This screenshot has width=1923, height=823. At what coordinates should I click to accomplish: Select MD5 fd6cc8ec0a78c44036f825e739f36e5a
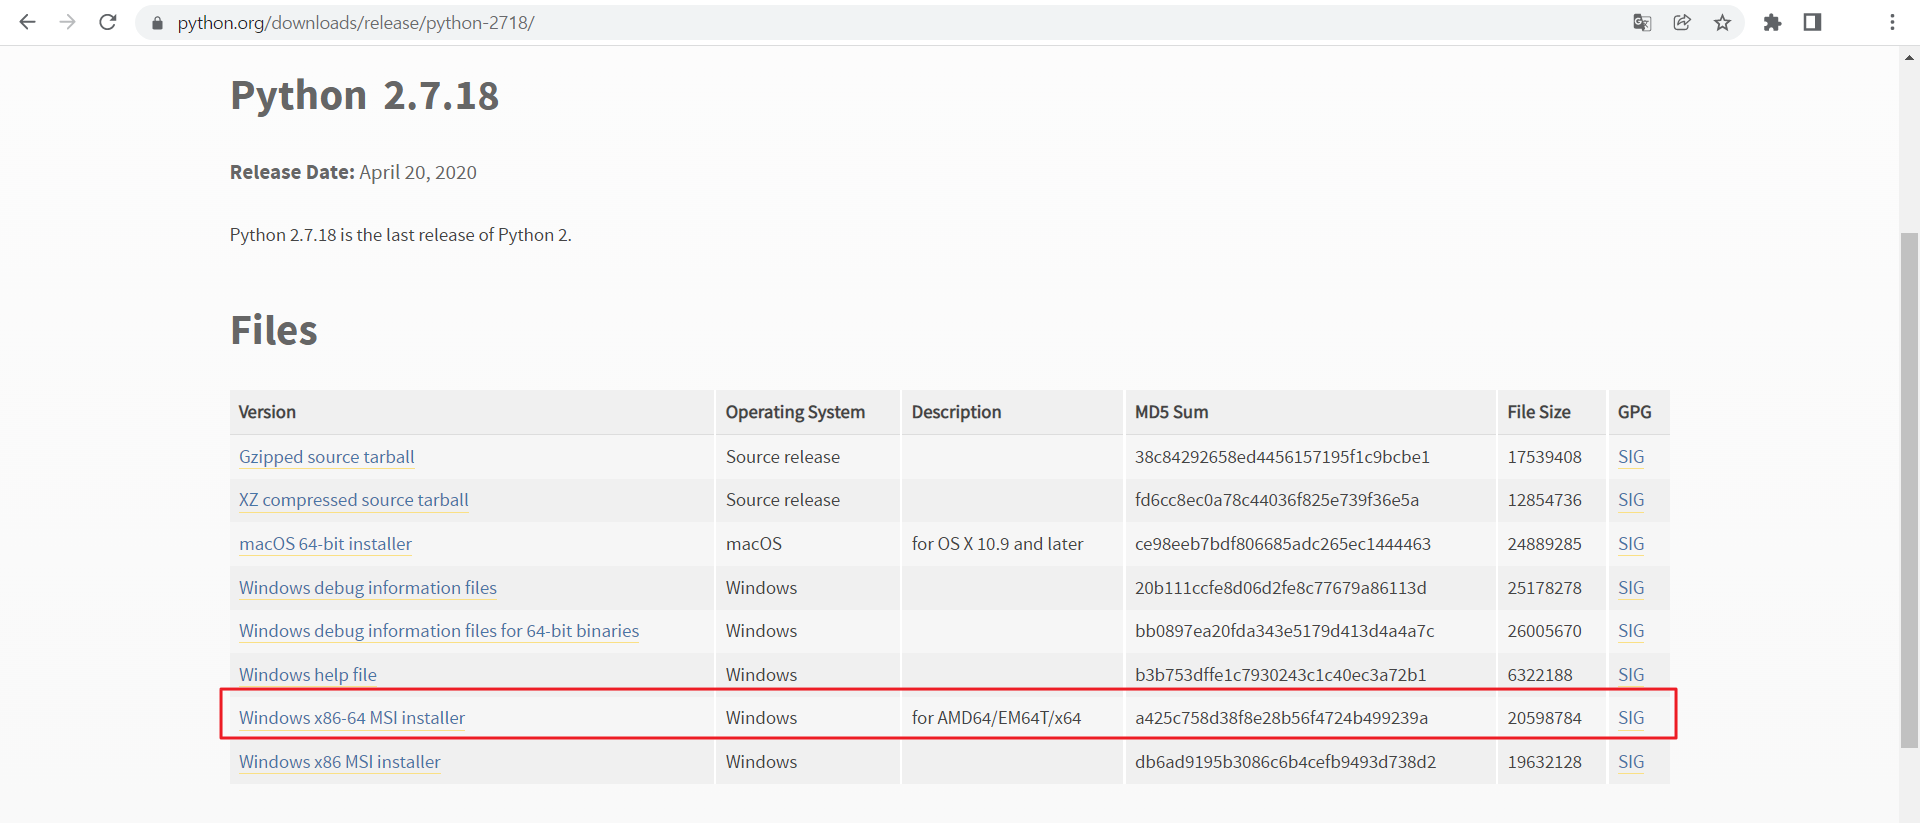1277,500
